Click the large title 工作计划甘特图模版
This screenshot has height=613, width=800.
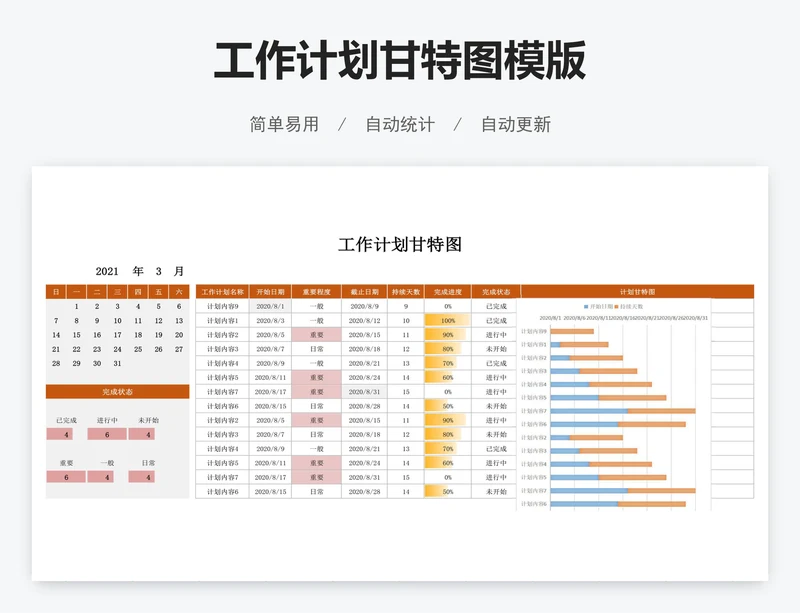tap(399, 61)
